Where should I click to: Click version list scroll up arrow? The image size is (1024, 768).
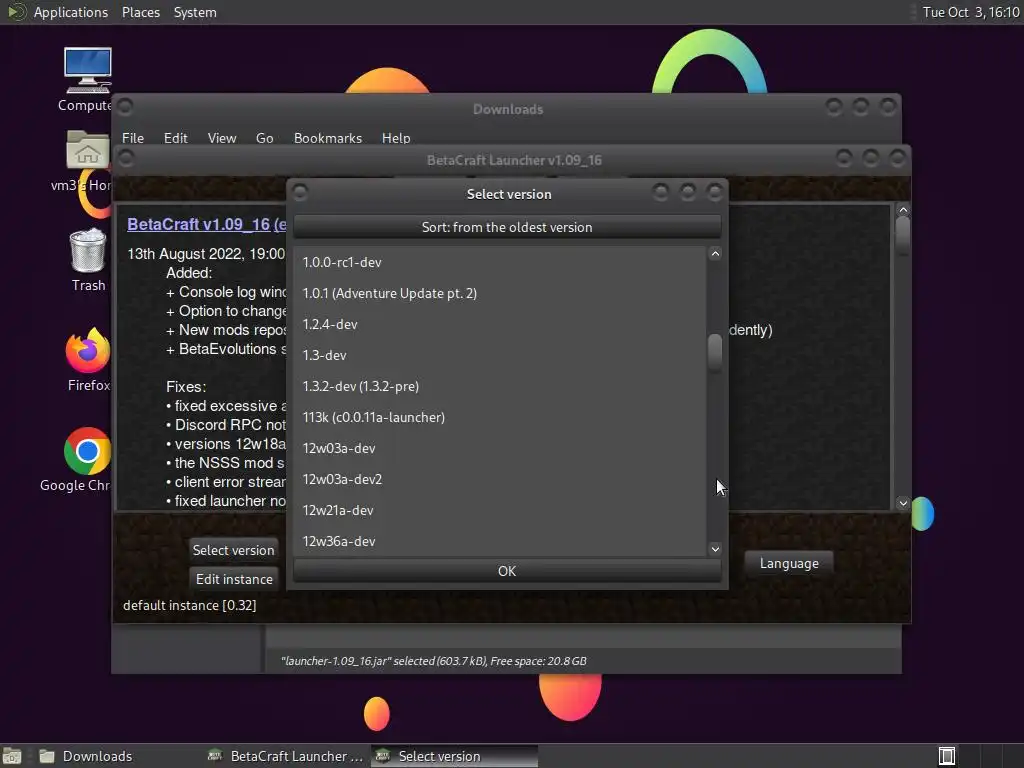click(x=715, y=254)
